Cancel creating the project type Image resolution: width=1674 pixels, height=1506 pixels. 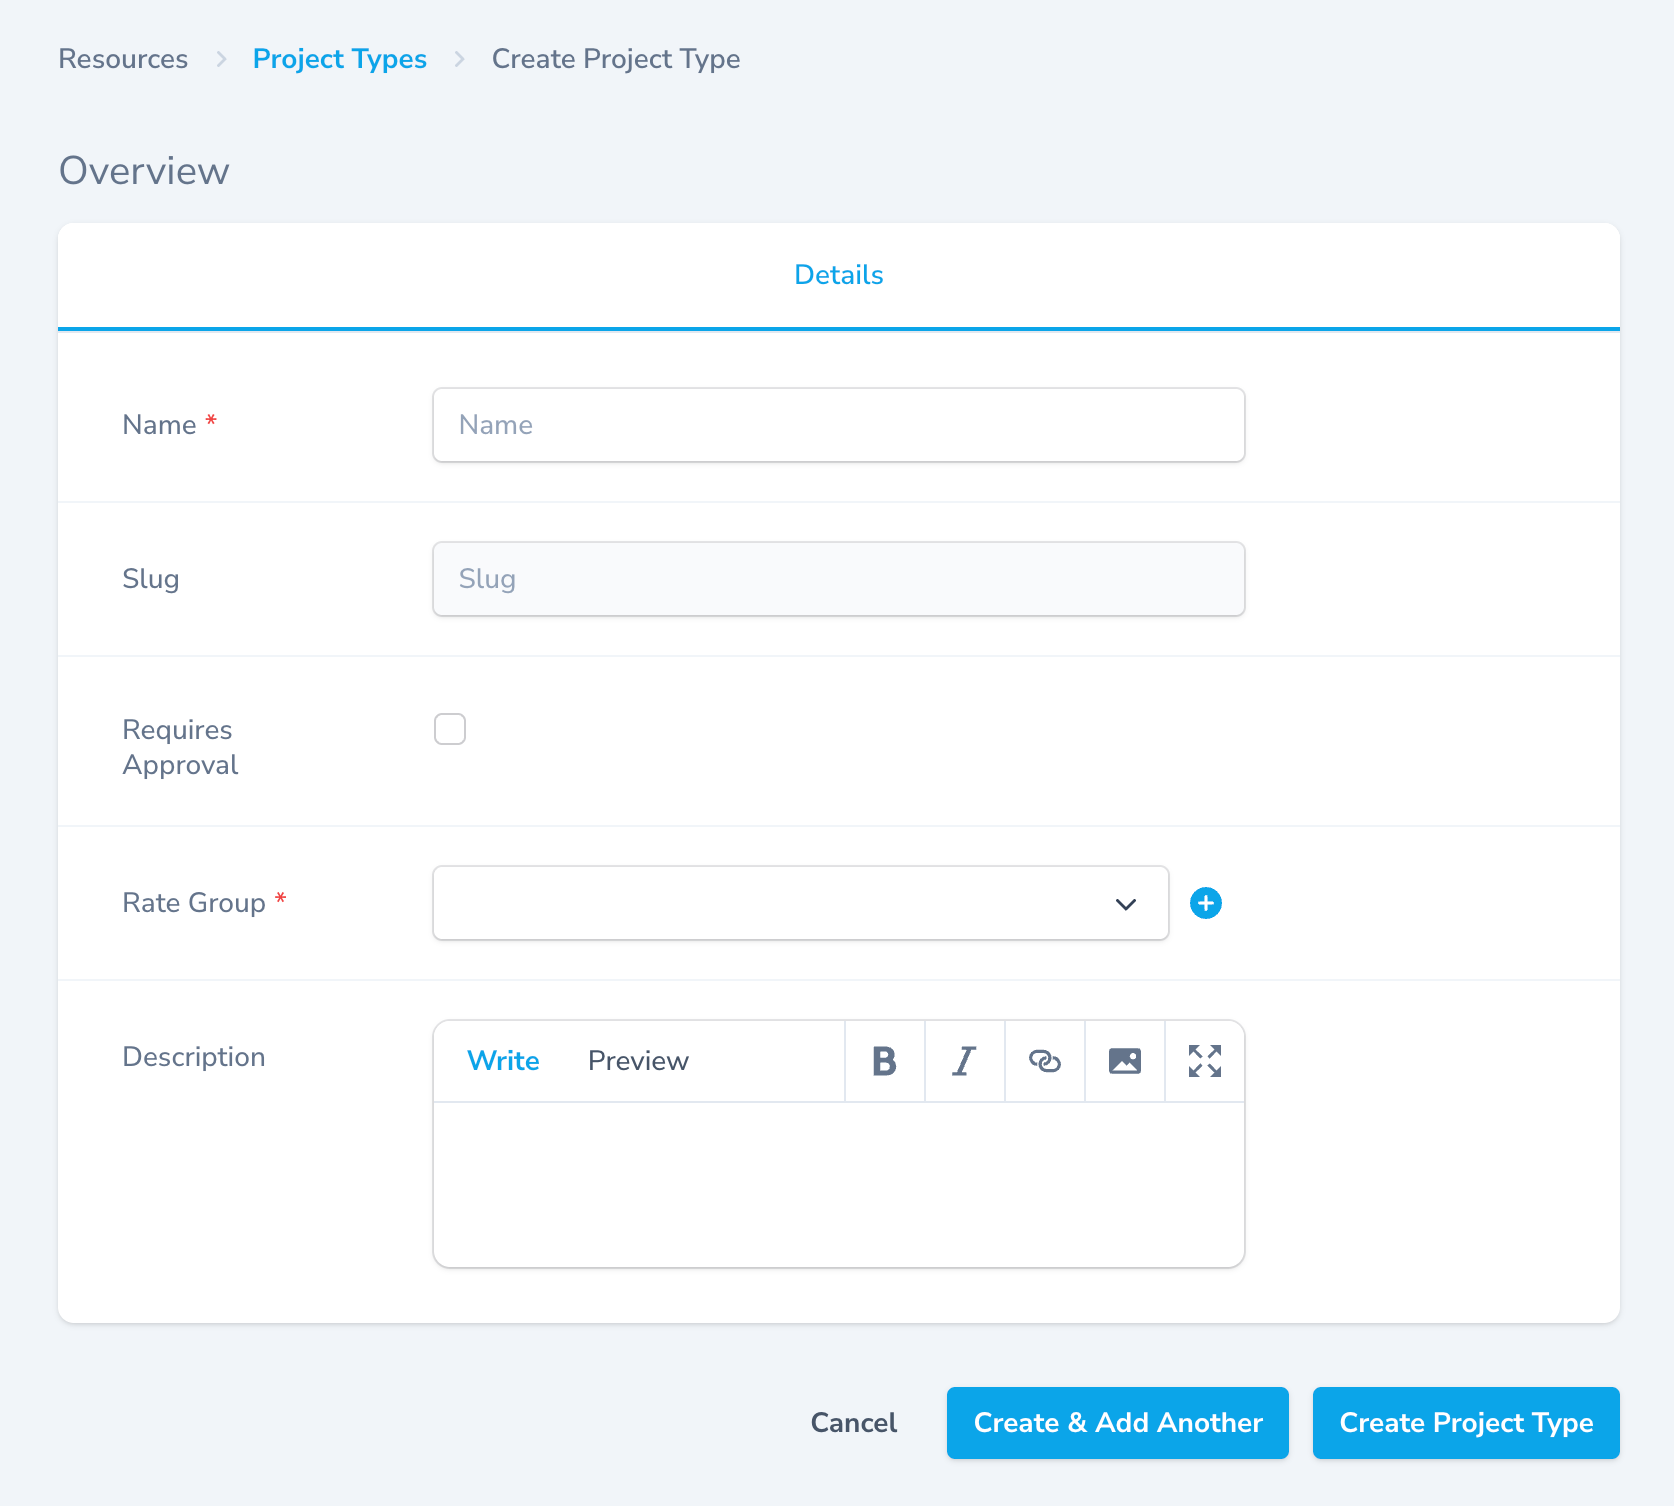tap(853, 1423)
